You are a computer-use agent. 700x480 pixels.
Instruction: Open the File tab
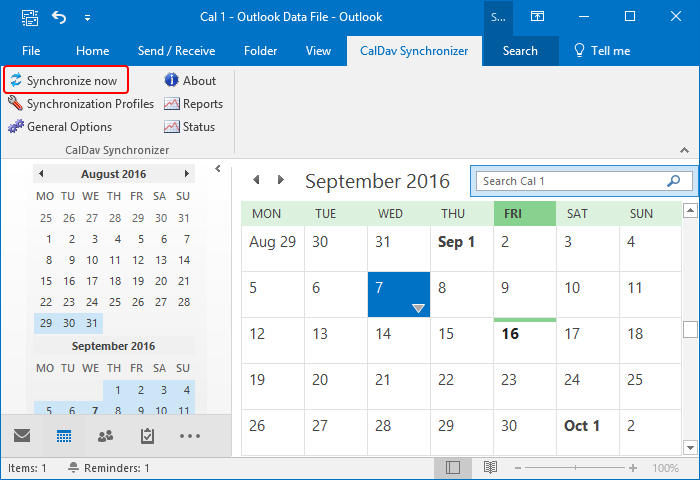click(31, 51)
